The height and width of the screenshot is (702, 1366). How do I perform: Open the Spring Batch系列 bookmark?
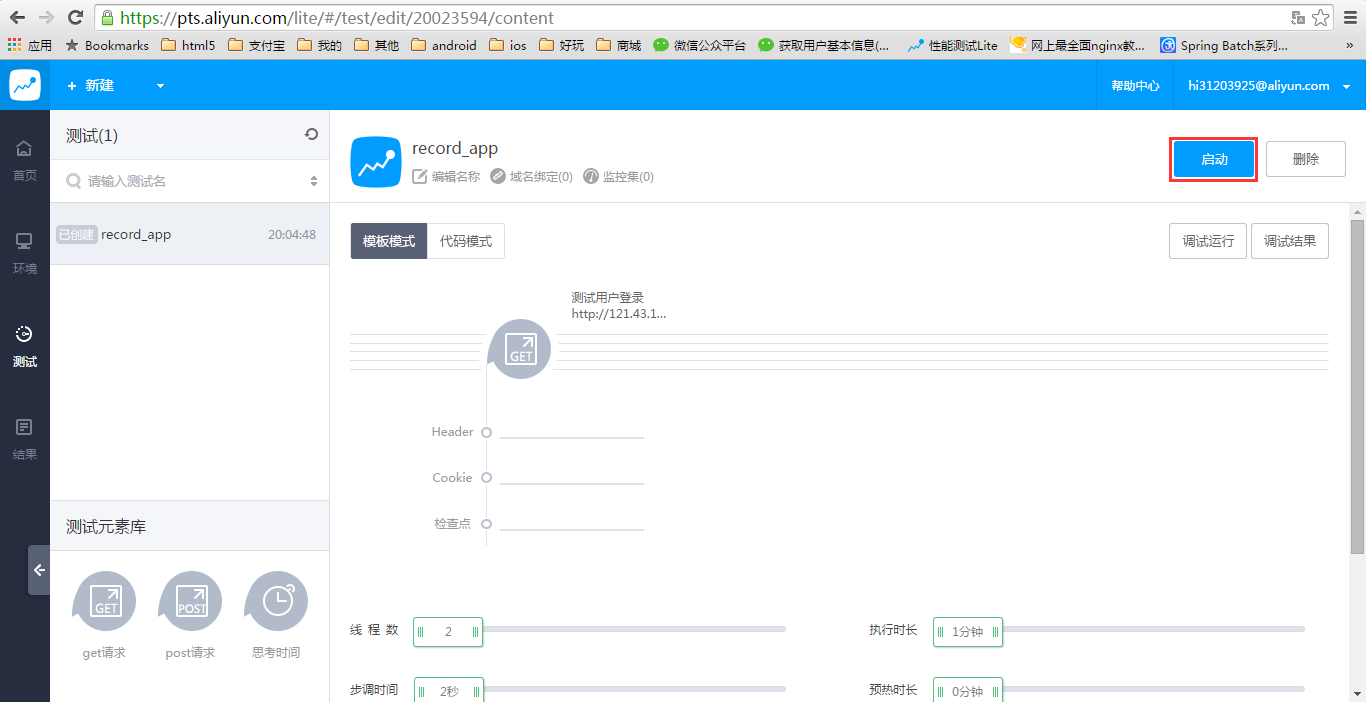click(x=1224, y=45)
